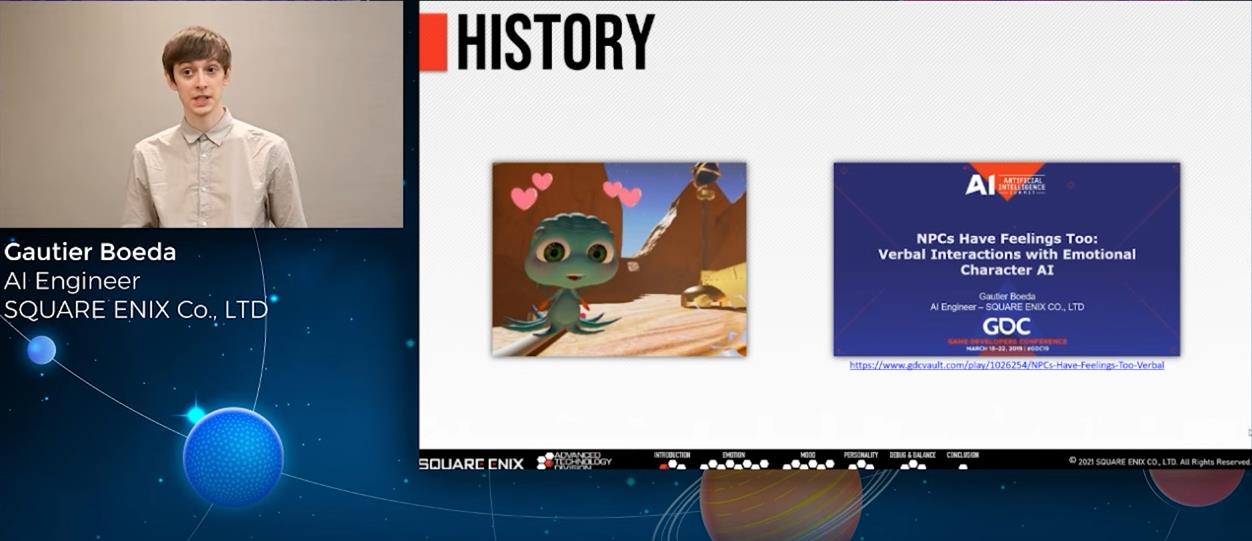This screenshot has width=1252, height=541.
Task: Click the Advanced Technology Division logo
Action: point(575,461)
